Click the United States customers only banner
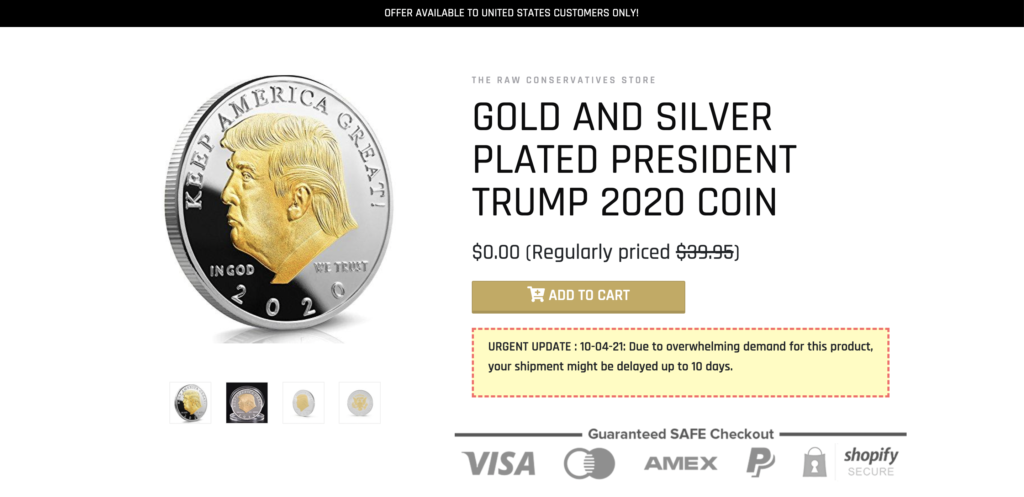 (511, 13)
